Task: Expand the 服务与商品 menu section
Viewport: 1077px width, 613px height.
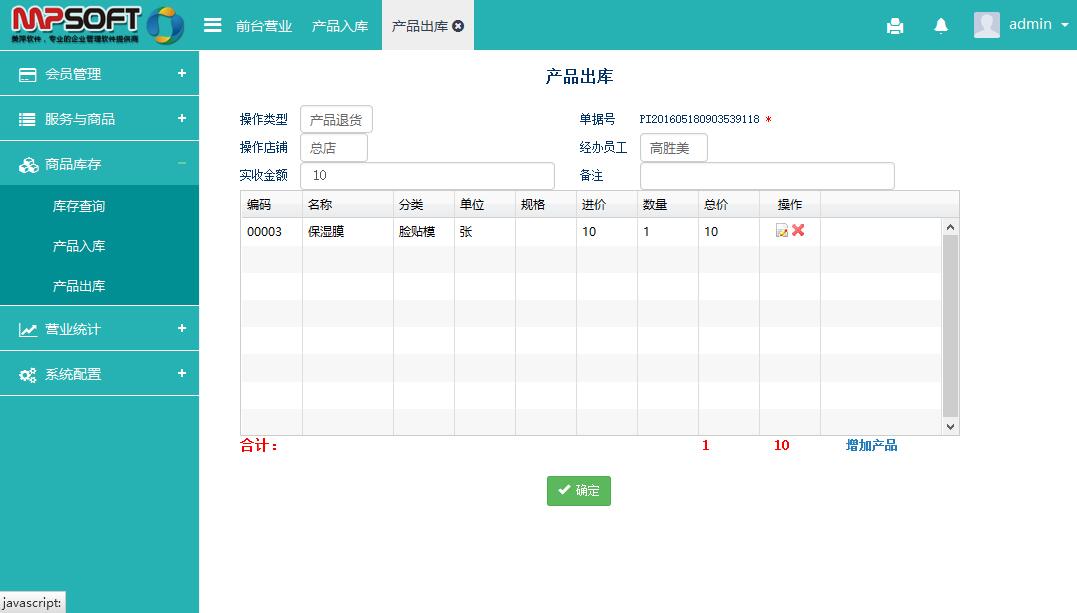Action: [99, 119]
